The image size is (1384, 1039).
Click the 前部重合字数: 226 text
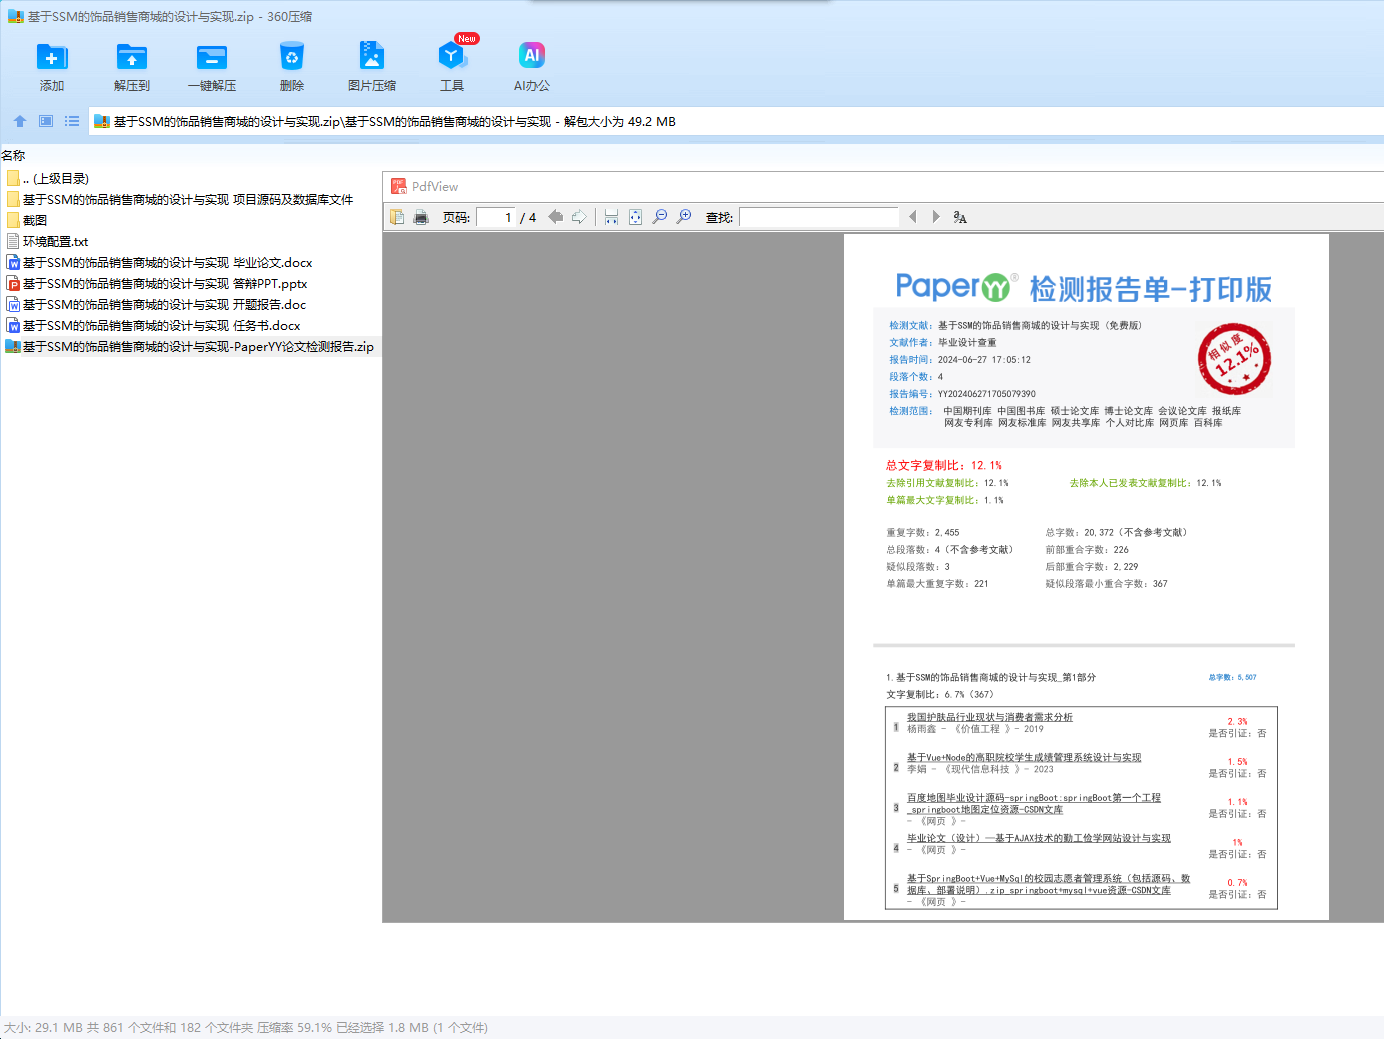click(x=1087, y=549)
